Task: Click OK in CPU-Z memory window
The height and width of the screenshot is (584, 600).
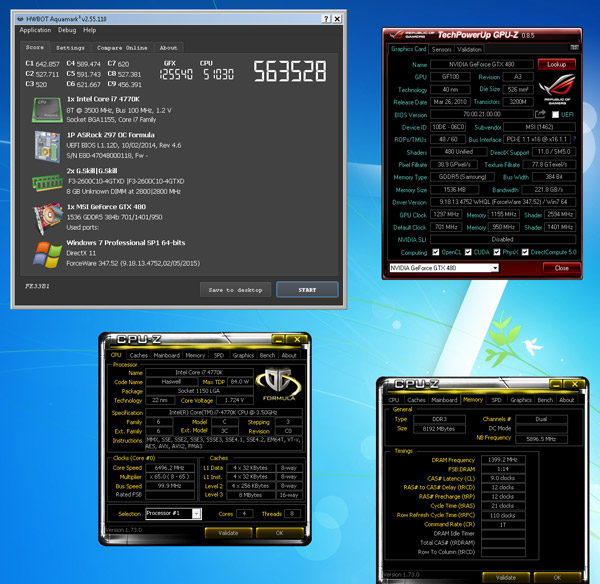Action: tap(557, 577)
